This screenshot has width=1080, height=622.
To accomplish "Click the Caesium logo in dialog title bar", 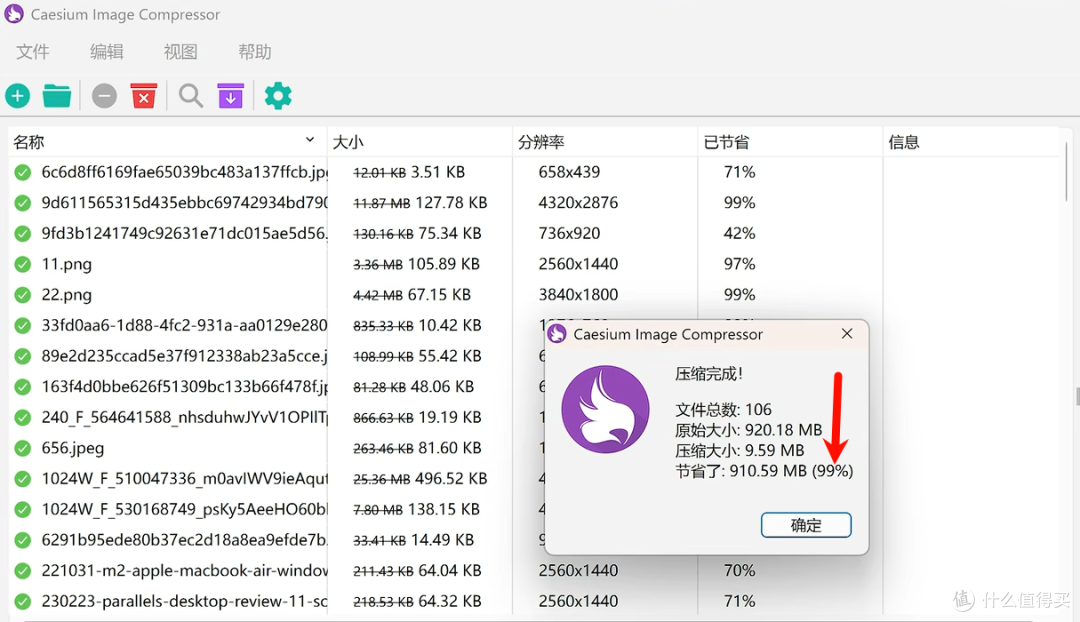I will point(557,335).
